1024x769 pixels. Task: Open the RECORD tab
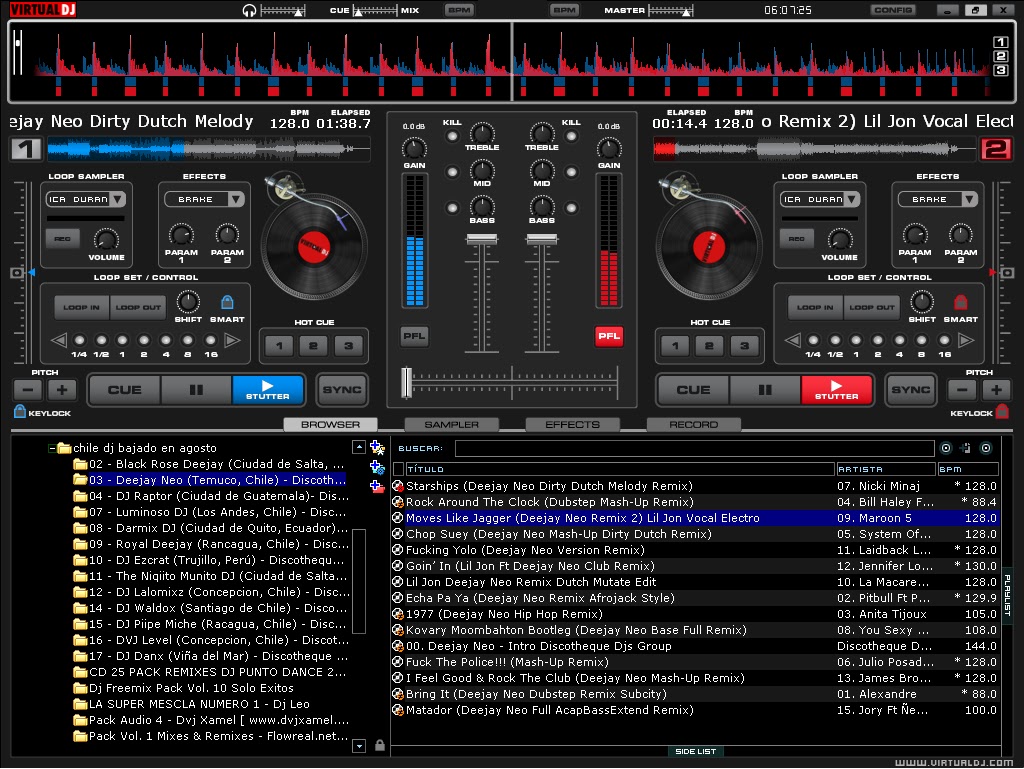[x=693, y=424]
